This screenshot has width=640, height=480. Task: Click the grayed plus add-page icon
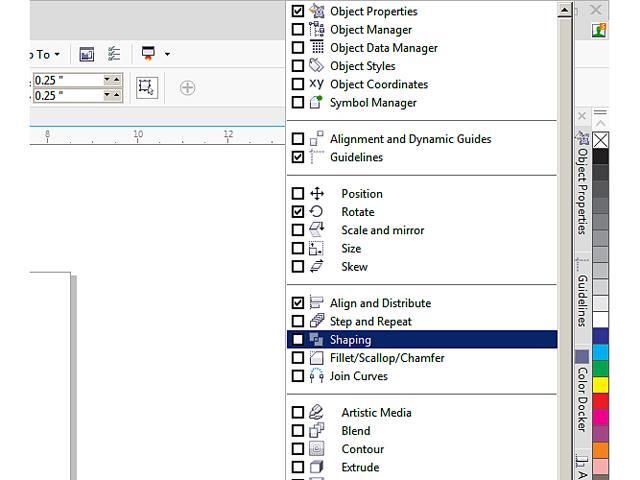click(187, 88)
